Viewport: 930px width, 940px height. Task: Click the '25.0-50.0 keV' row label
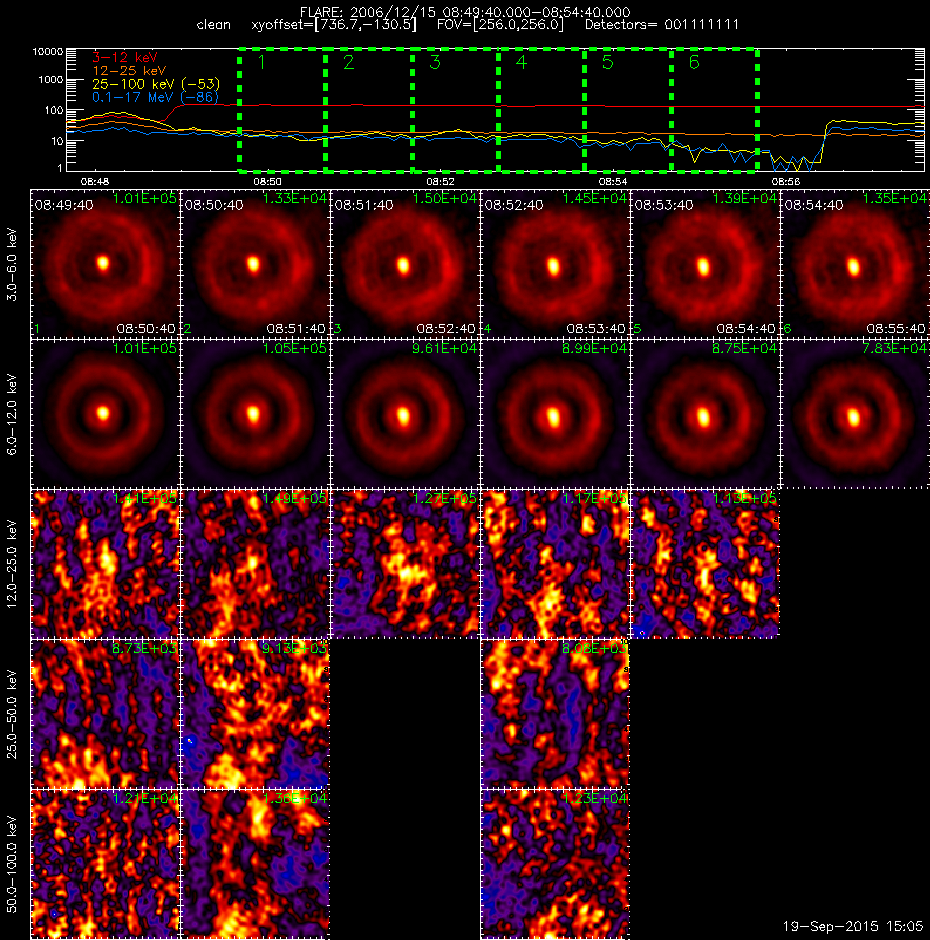[x=12, y=713]
